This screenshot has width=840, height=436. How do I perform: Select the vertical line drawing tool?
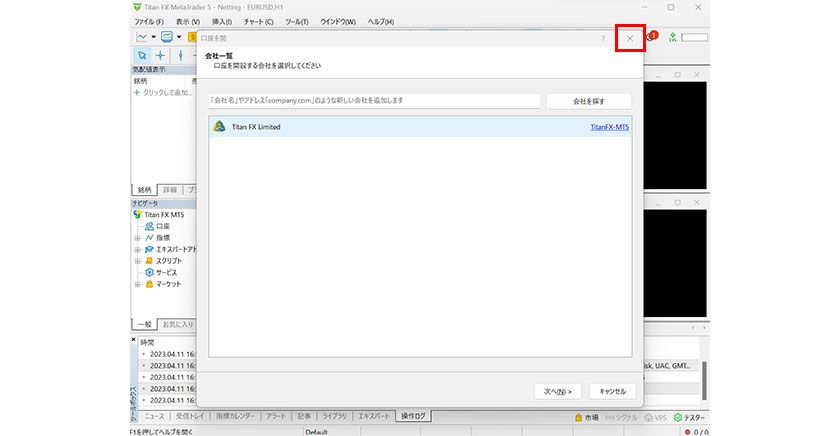(x=181, y=55)
